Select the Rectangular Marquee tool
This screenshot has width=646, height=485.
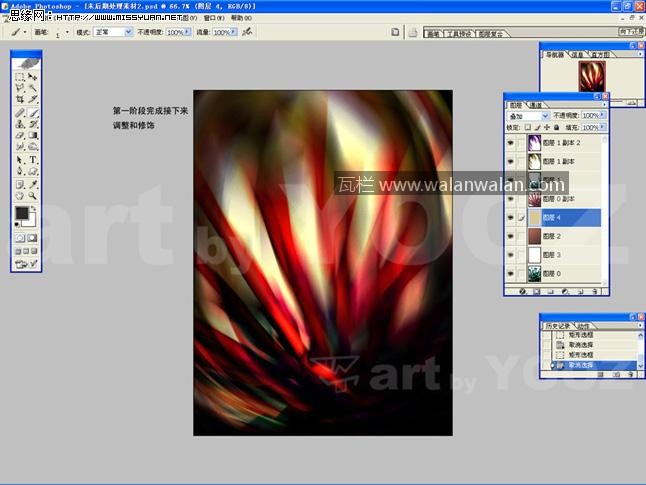tap(20, 77)
